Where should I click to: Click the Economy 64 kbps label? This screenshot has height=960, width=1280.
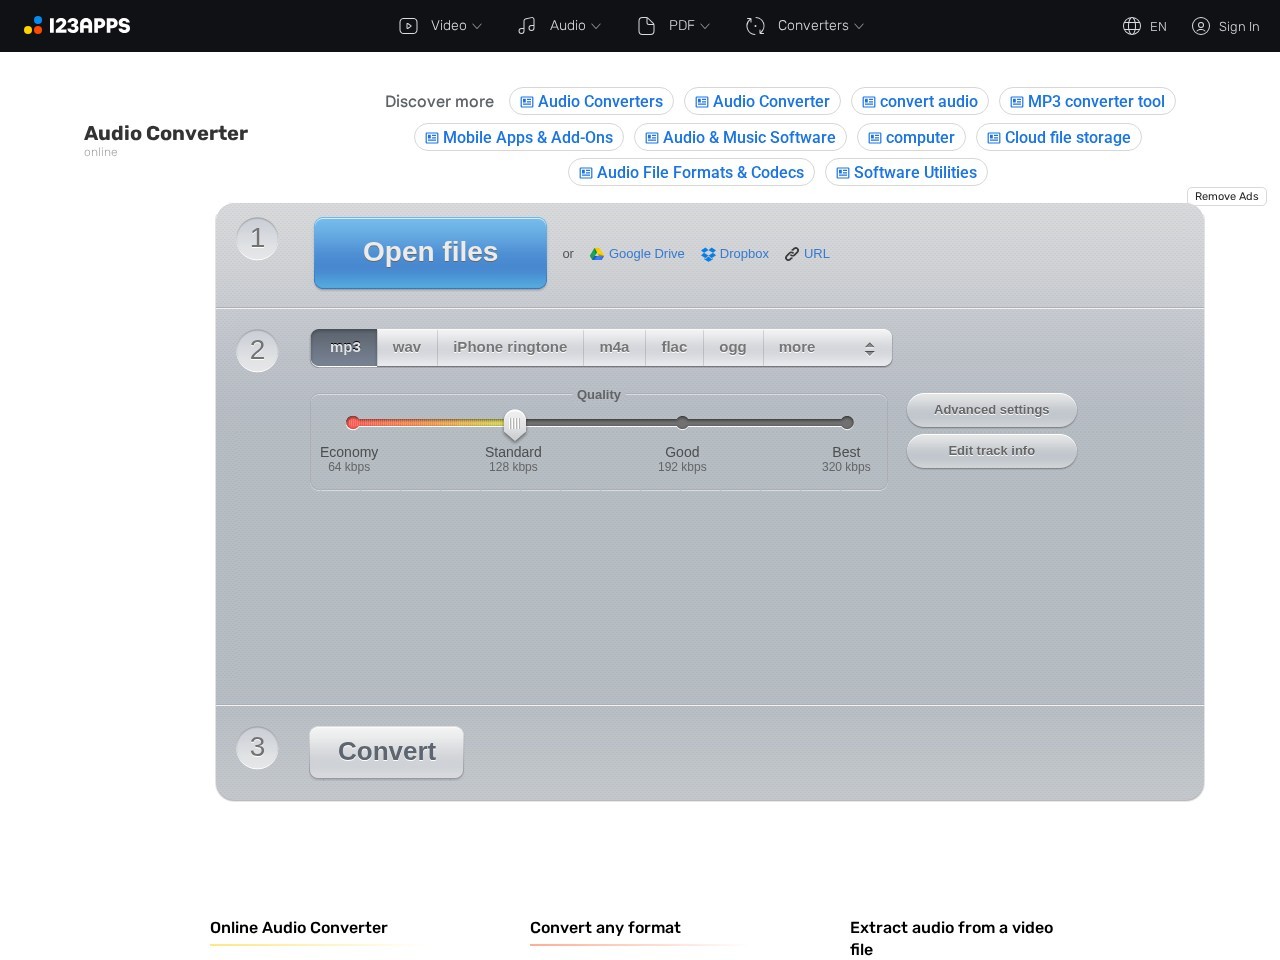(349, 459)
